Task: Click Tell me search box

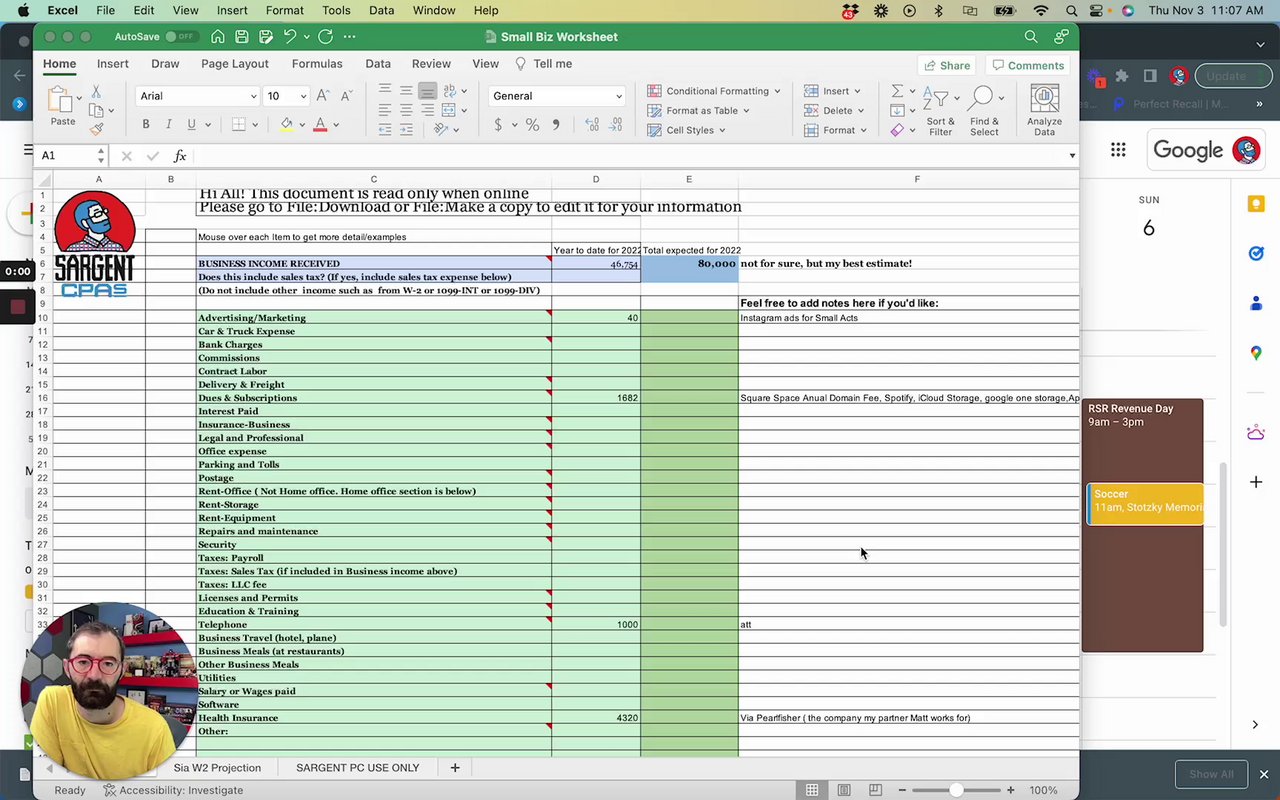Action: pos(543,64)
